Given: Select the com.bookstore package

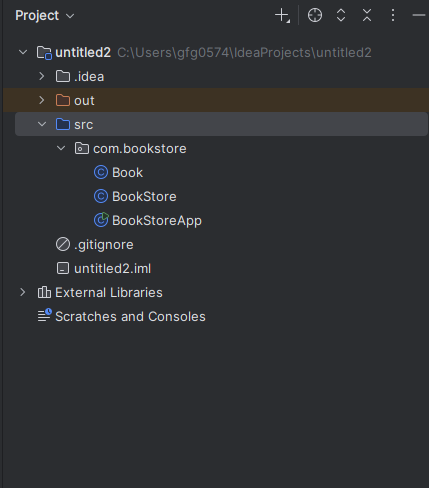Looking at the screenshot, I should tap(140, 149).
